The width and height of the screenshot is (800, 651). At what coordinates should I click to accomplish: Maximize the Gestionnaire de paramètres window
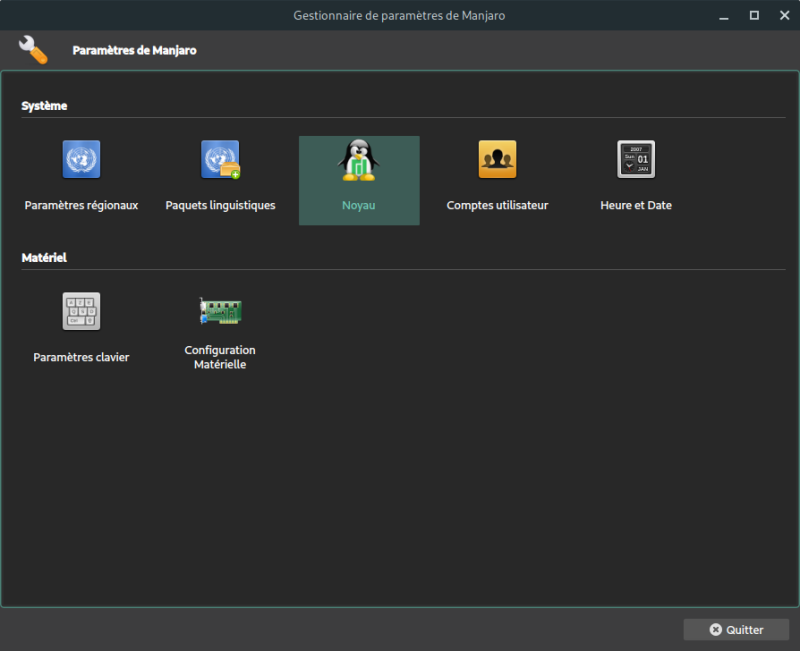click(754, 16)
